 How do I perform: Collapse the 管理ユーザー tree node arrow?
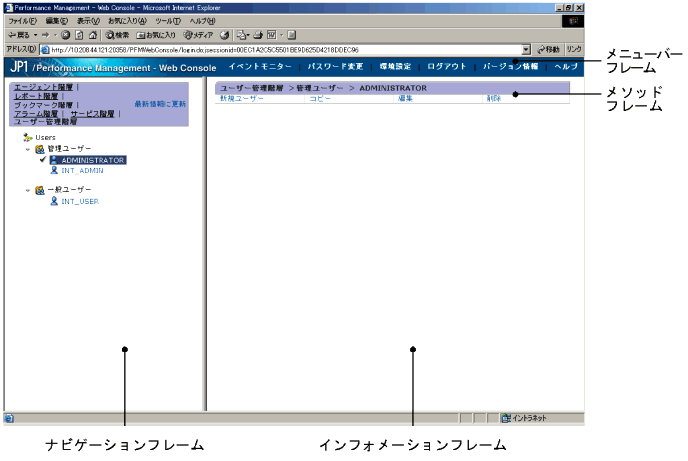(28, 150)
